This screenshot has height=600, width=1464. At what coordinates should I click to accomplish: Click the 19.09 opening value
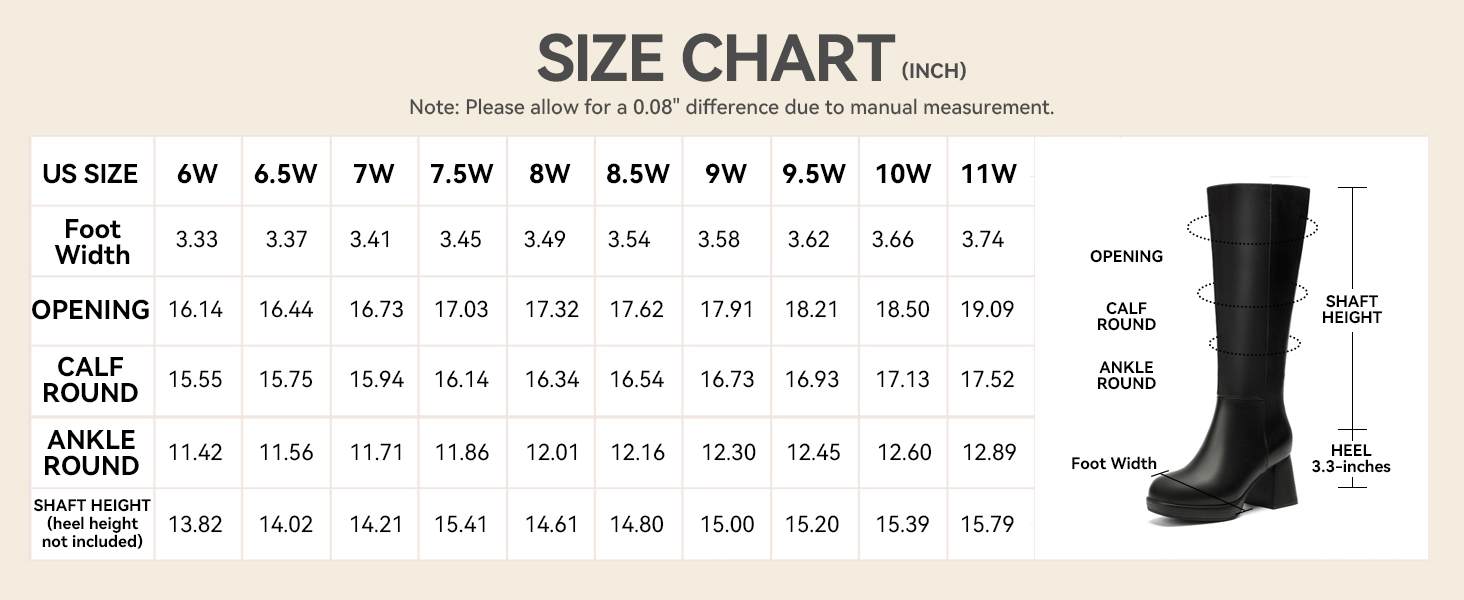coord(987,310)
